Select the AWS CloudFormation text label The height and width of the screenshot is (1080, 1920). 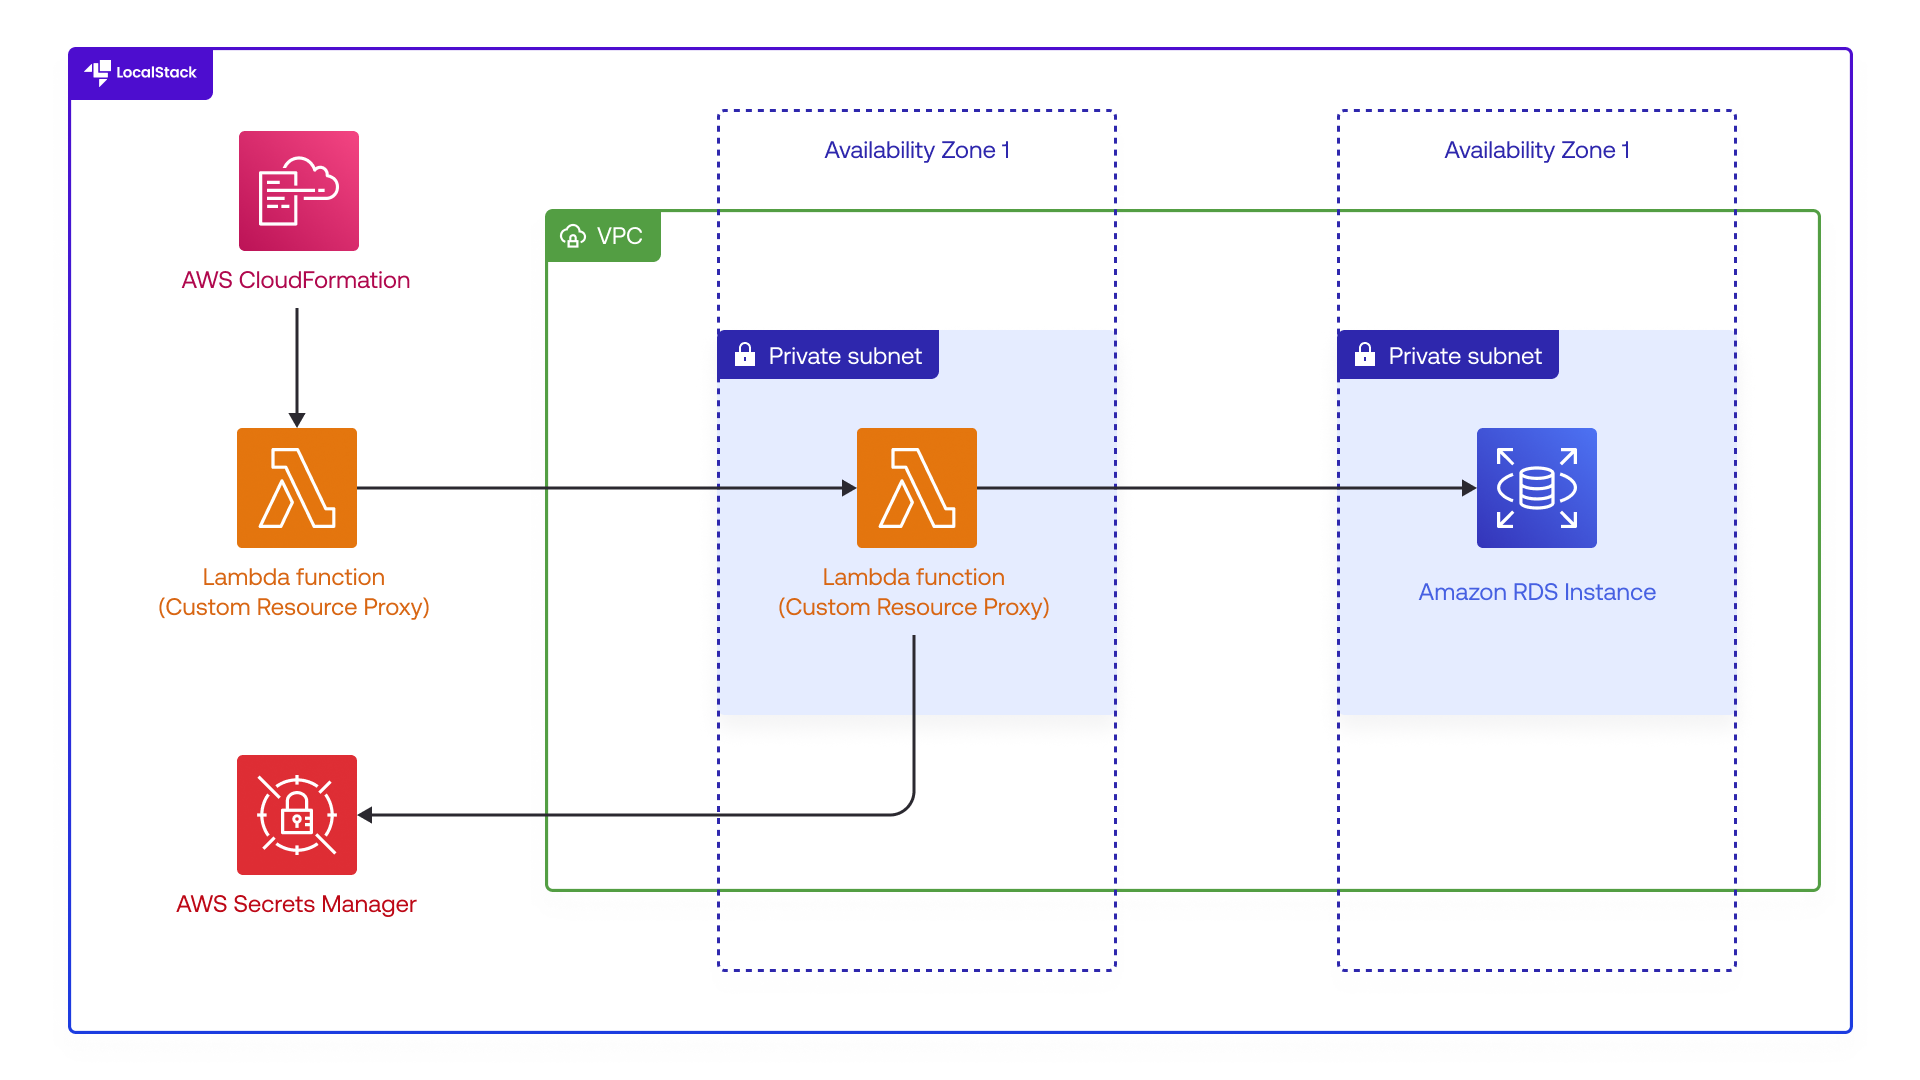(x=296, y=280)
